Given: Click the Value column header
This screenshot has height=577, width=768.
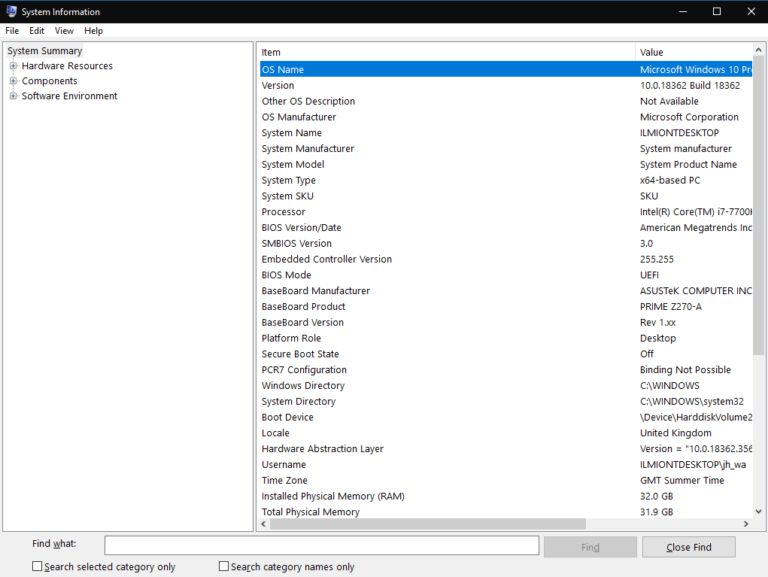Looking at the screenshot, I should (x=694, y=52).
